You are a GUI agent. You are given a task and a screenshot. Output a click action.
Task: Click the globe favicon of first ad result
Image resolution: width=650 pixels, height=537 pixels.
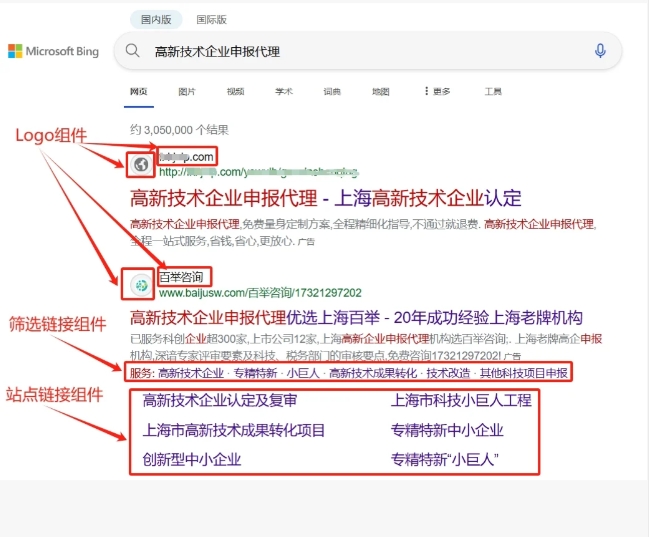point(141,165)
